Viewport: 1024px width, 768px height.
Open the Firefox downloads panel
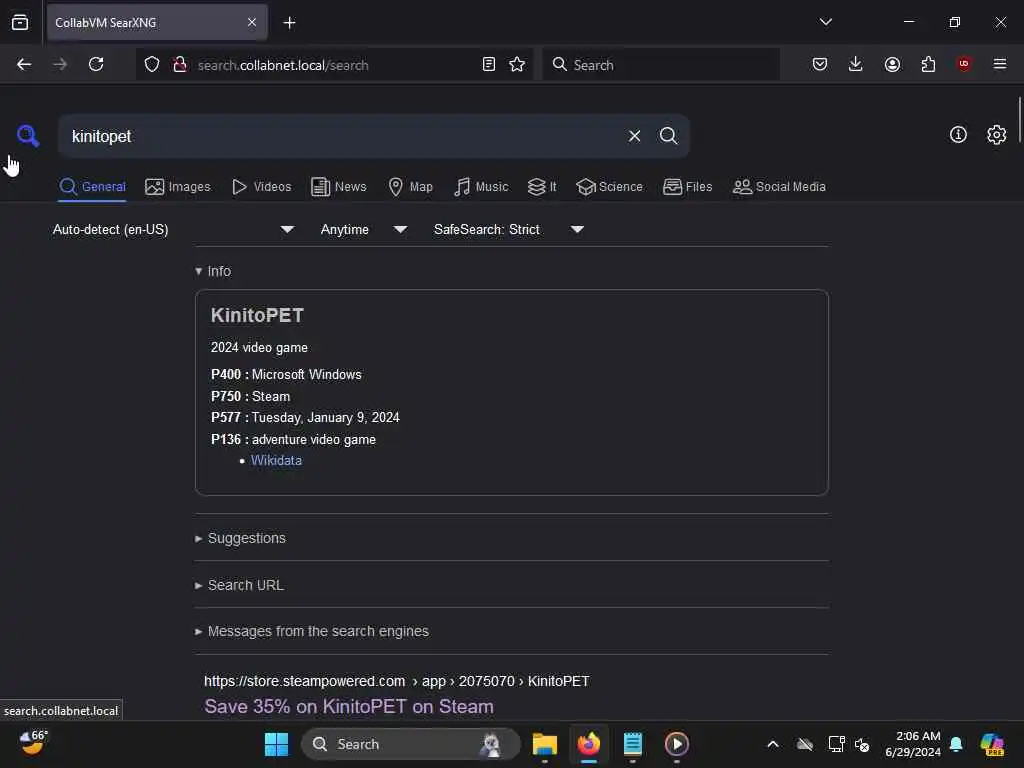pos(856,64)
